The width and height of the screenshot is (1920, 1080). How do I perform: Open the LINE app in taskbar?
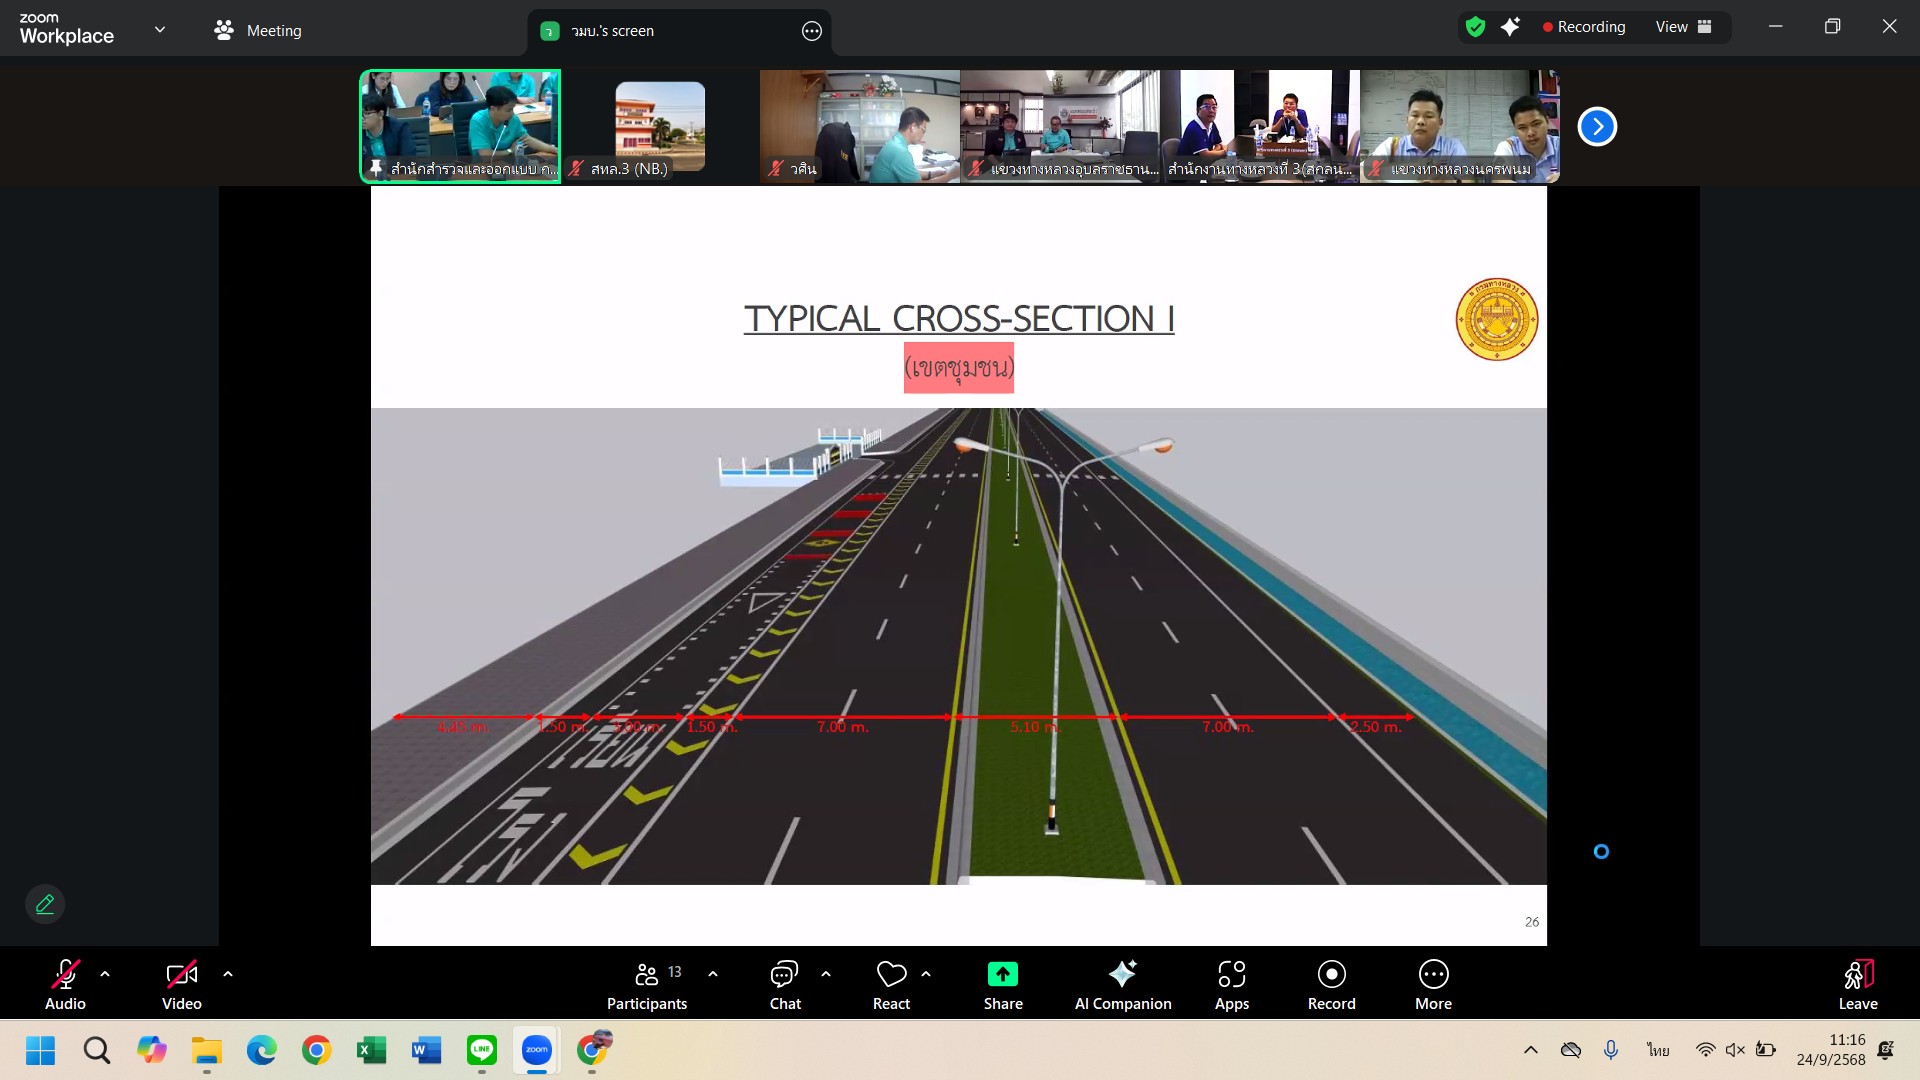[x=482, y=1050]
